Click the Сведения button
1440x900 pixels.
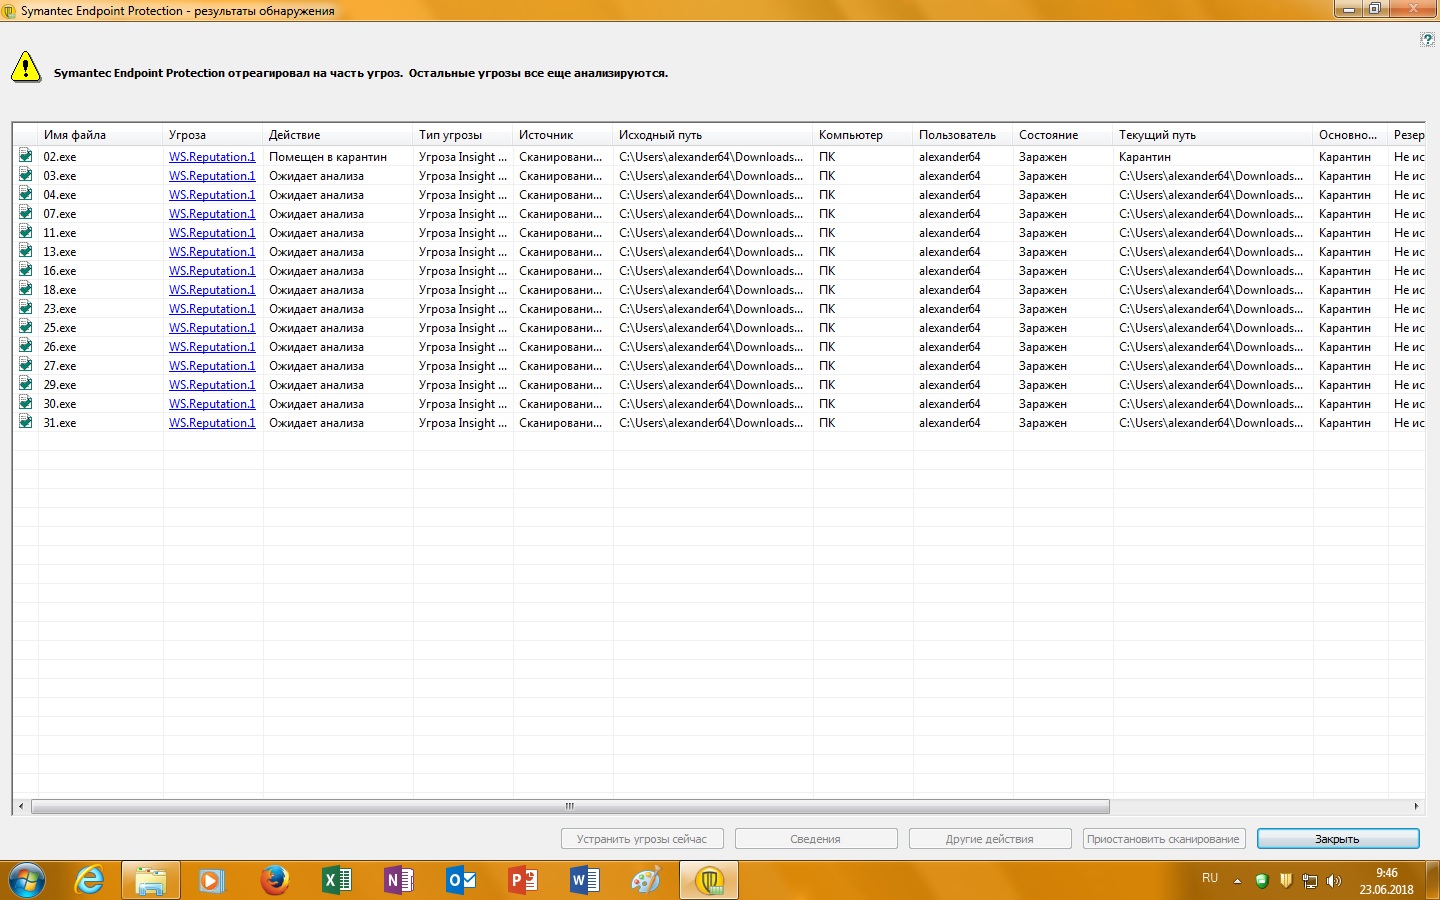tap(816, 839)
